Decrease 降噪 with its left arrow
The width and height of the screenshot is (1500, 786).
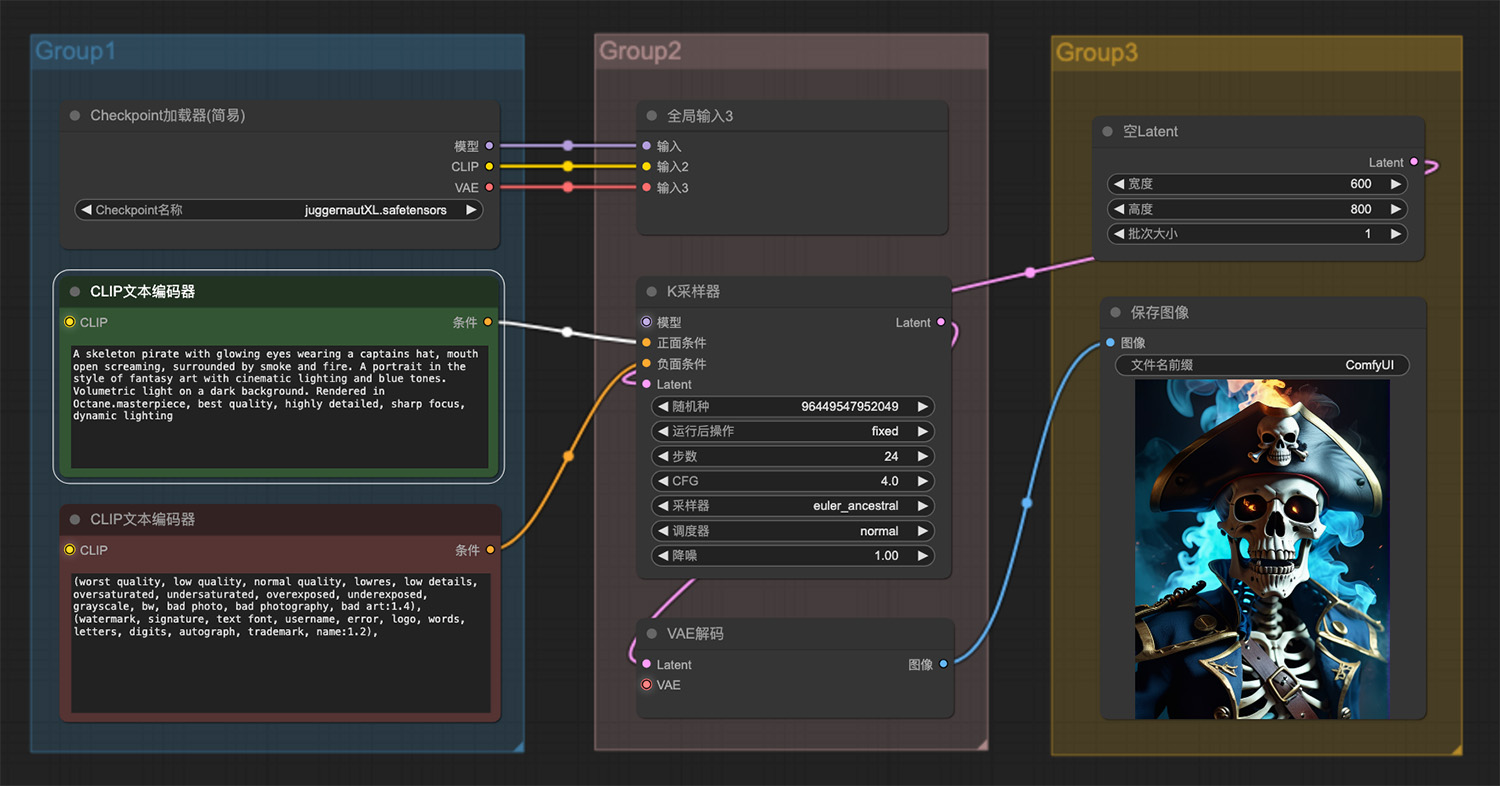coord(664,555)
